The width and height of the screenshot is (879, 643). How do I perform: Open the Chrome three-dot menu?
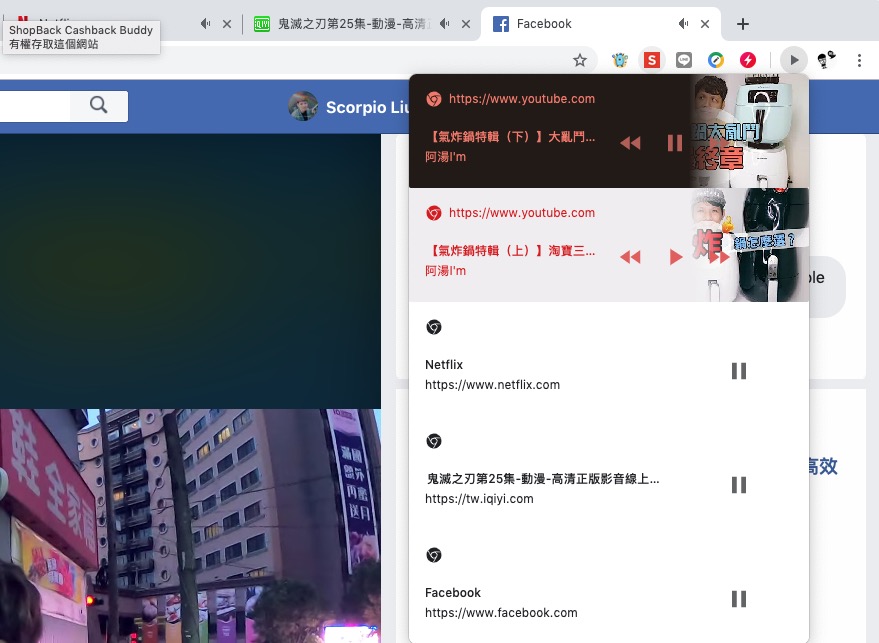[859, 60]
